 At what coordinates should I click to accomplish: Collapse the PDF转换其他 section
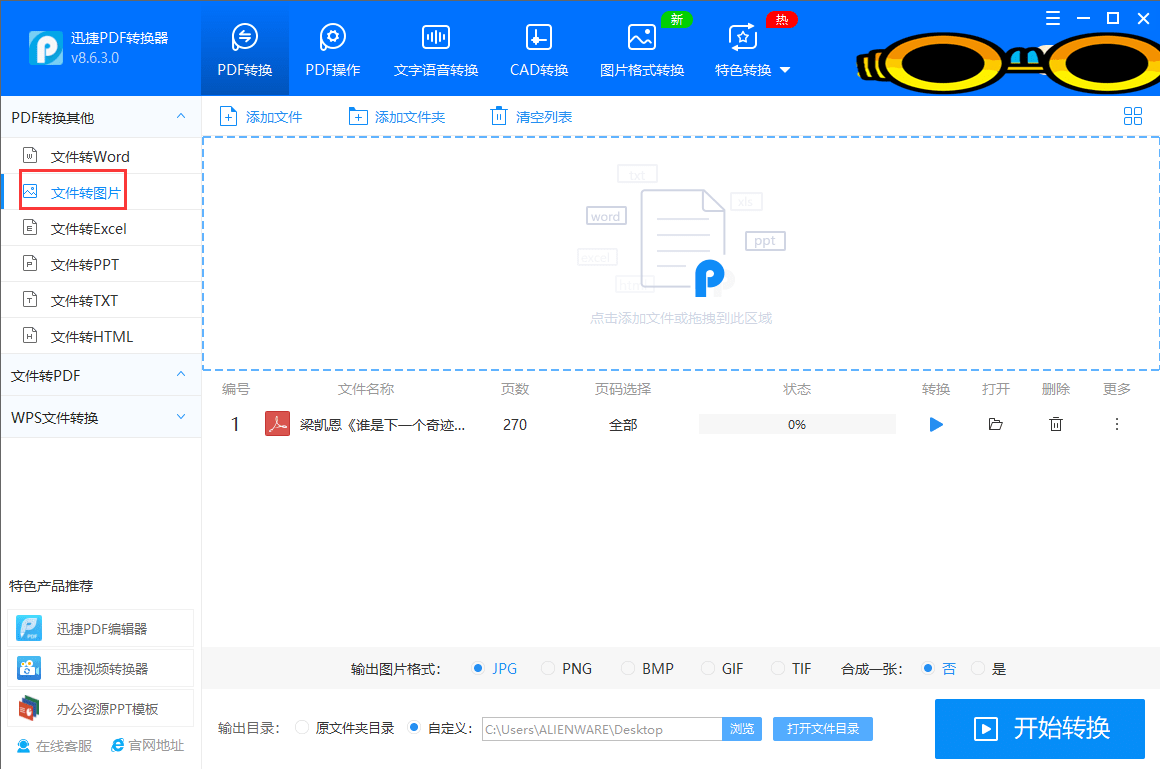pos(181,117)
